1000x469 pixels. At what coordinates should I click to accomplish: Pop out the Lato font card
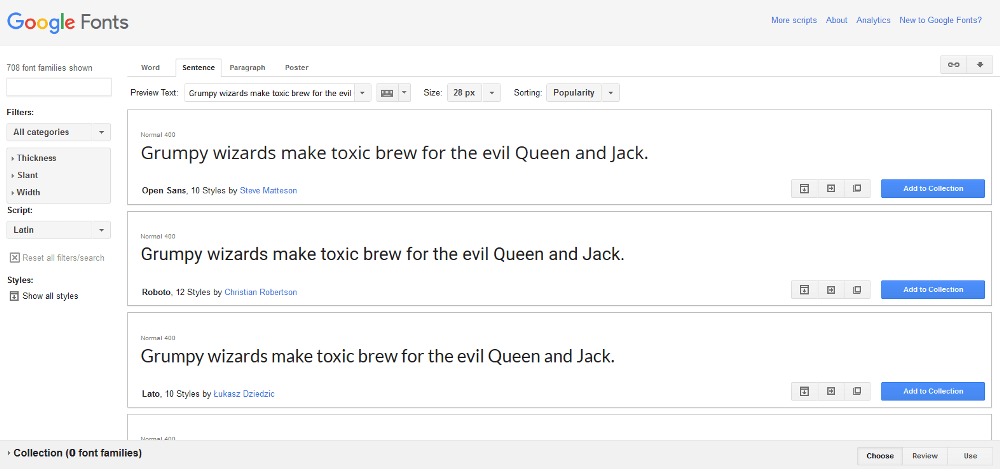click(x=857, y=391)
